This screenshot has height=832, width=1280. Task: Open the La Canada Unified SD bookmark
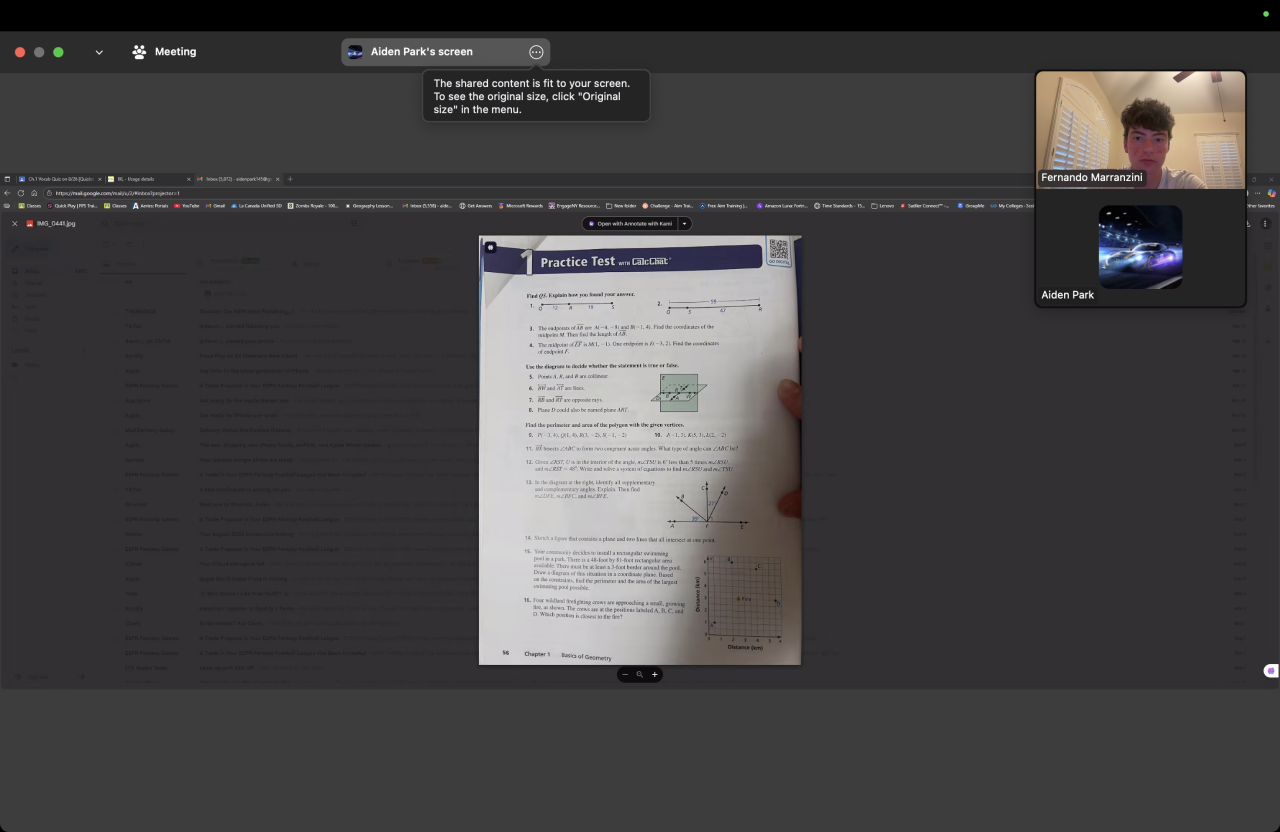[256, 206]
